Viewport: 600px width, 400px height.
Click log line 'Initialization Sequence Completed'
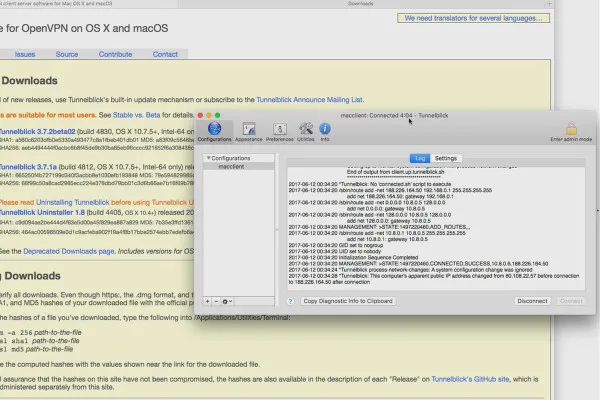[x=353, y=258]
